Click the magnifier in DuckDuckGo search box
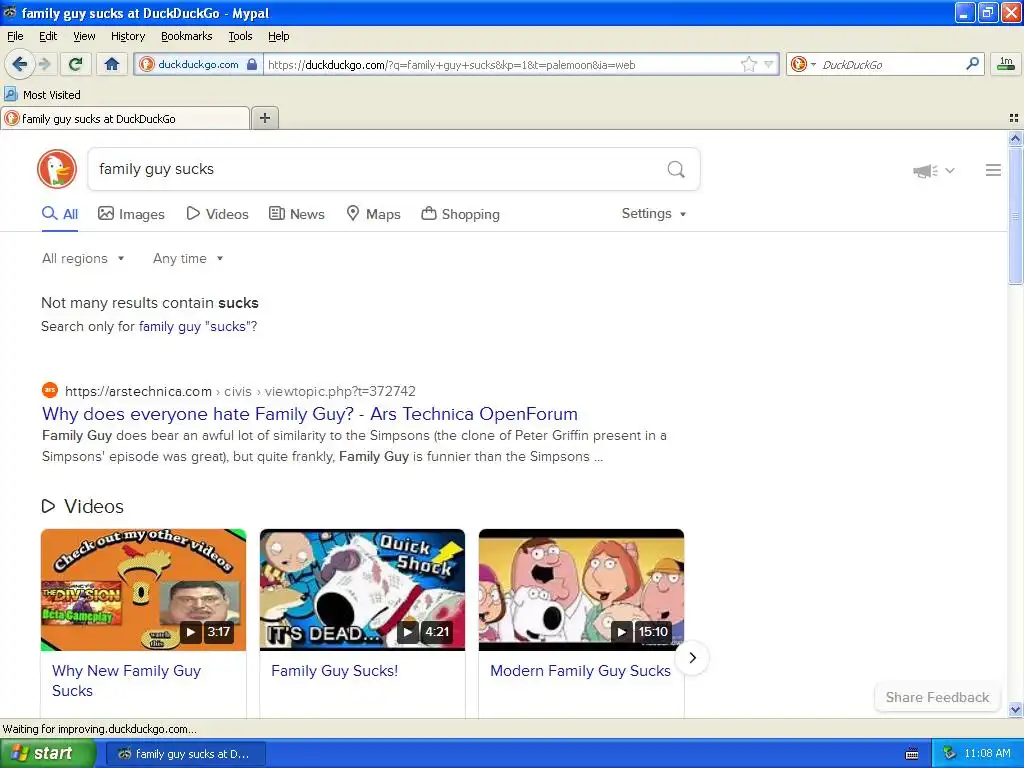Viewport: 1024px width, 768px height. (676, 170)
